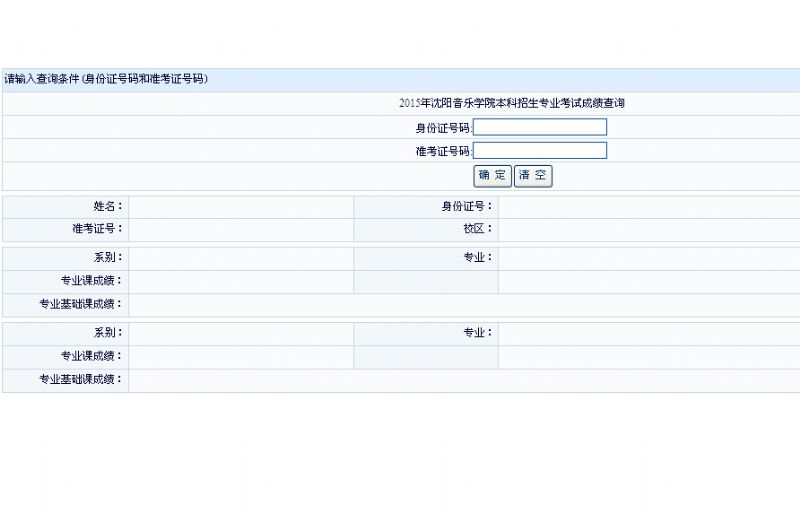Select the empty cell next to 姓名
Image resolution: width=800 pixels, height=513 pixels.
240,206
